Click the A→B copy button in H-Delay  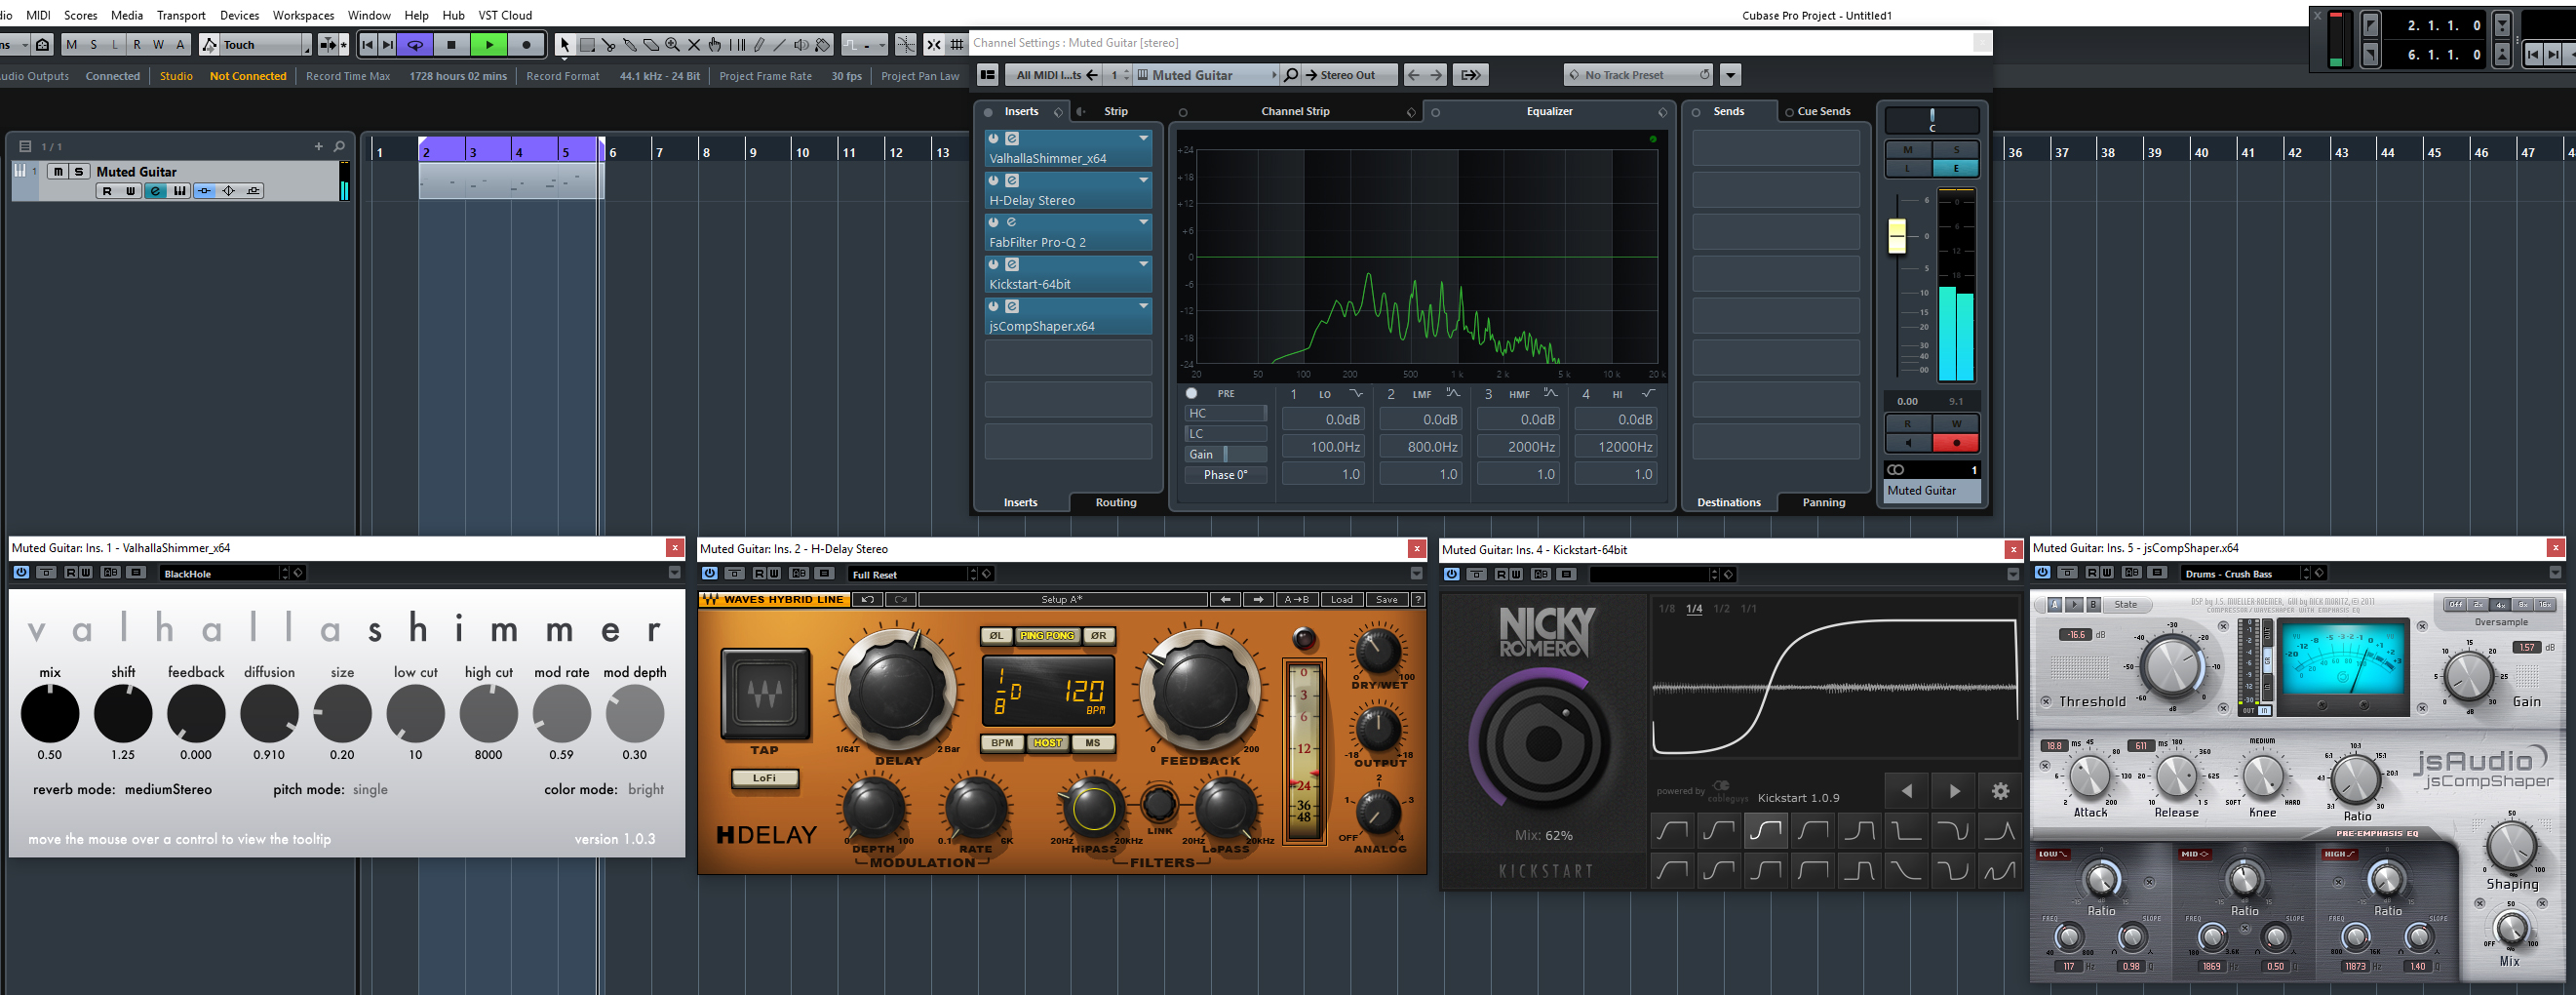(1297, 600)
